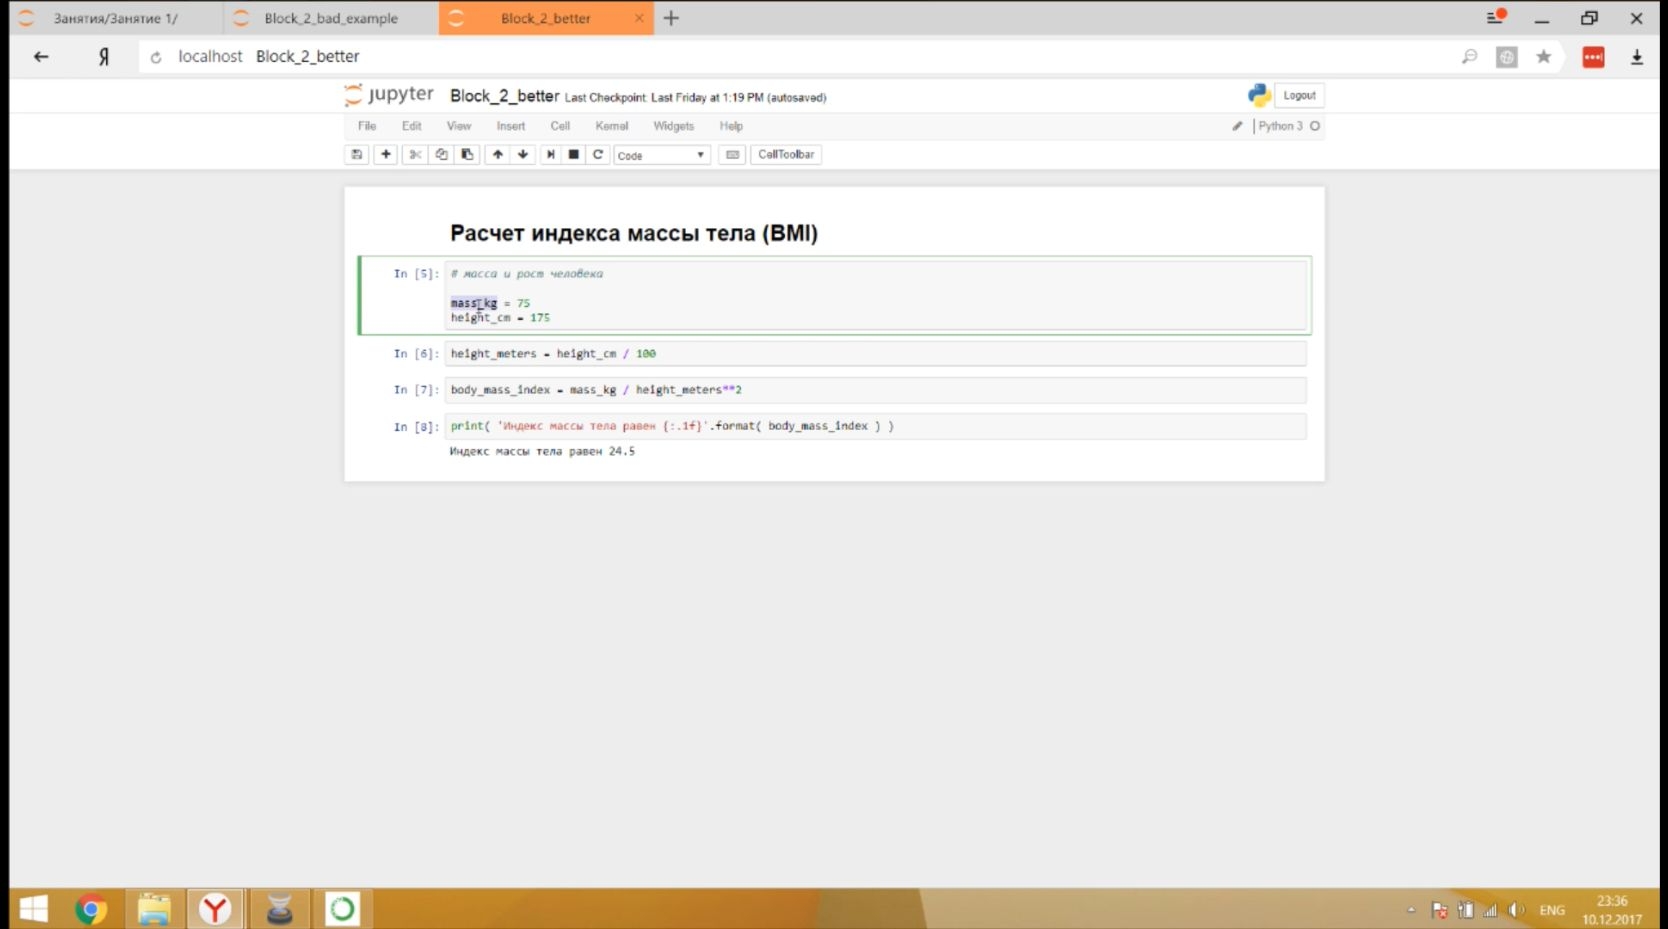Image resolution: width=1668 pixels, height=929 pixels.
Task: Copy the selected cell
Action: [441, 154]
